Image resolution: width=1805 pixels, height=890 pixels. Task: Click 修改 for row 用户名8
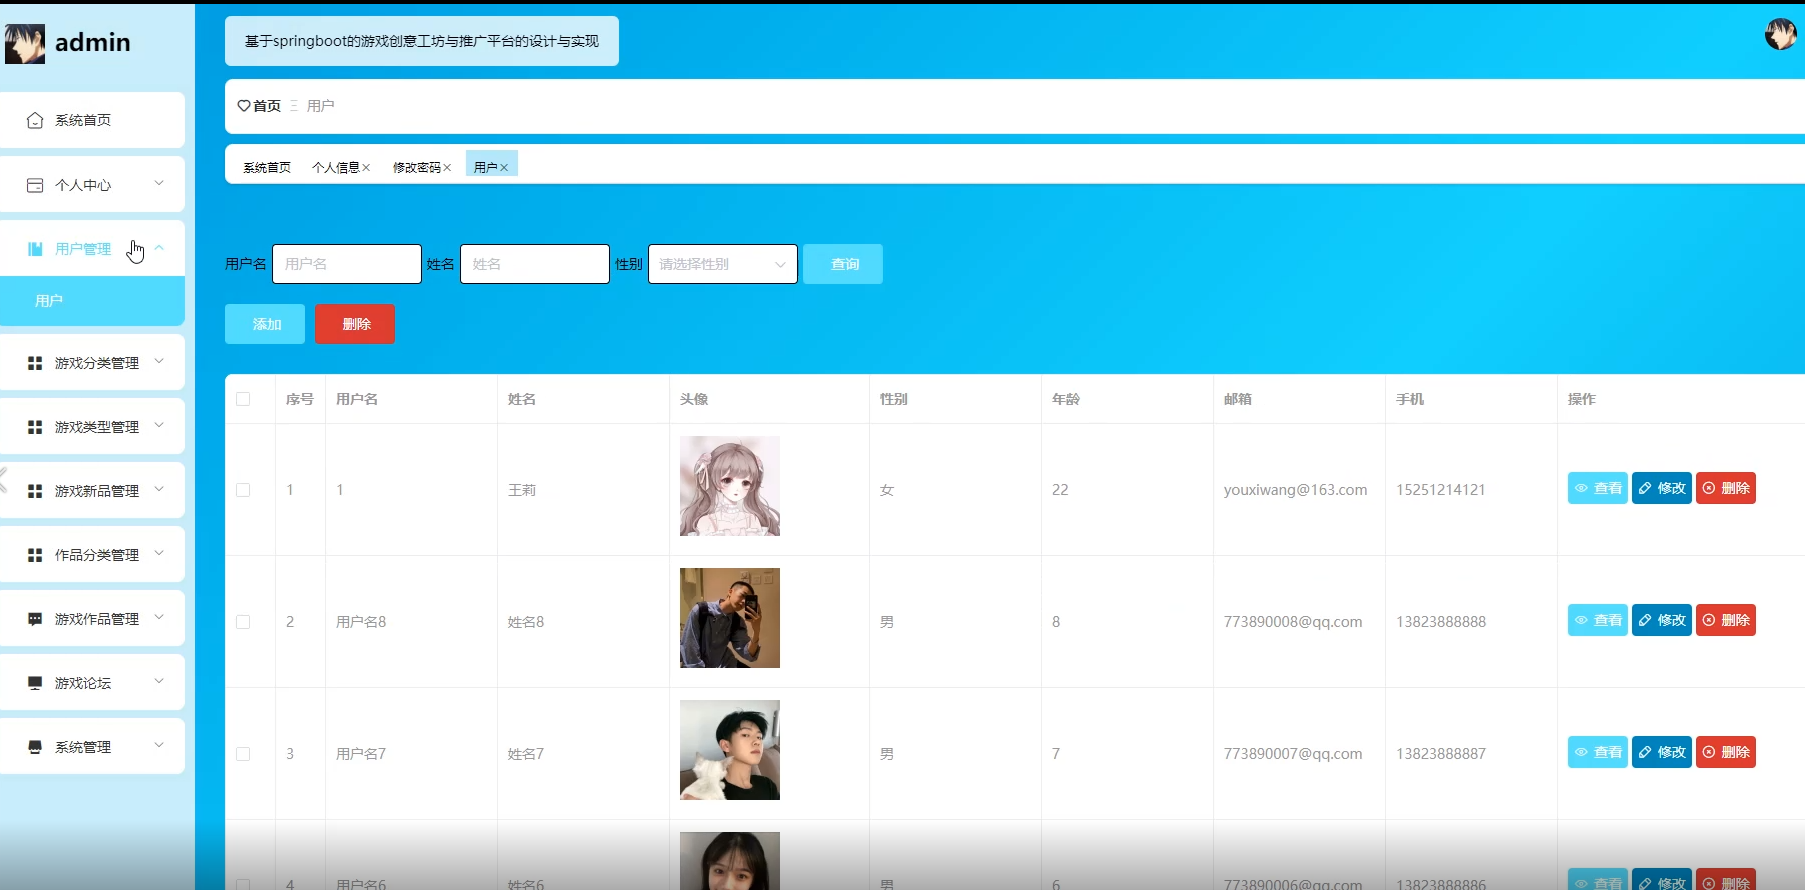[1662, 620]
